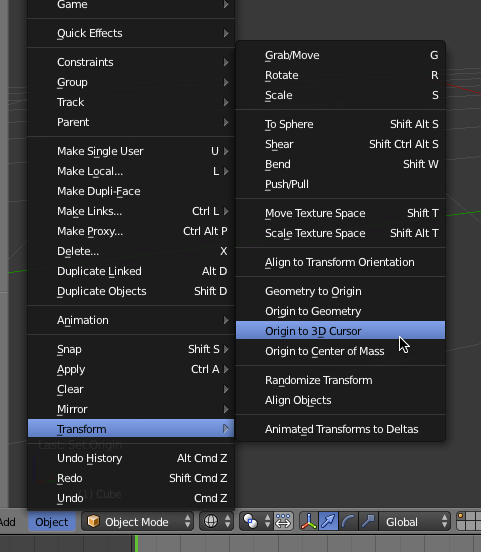
Task: Expand the Apply submenu
Action: (x=131, y=369)
